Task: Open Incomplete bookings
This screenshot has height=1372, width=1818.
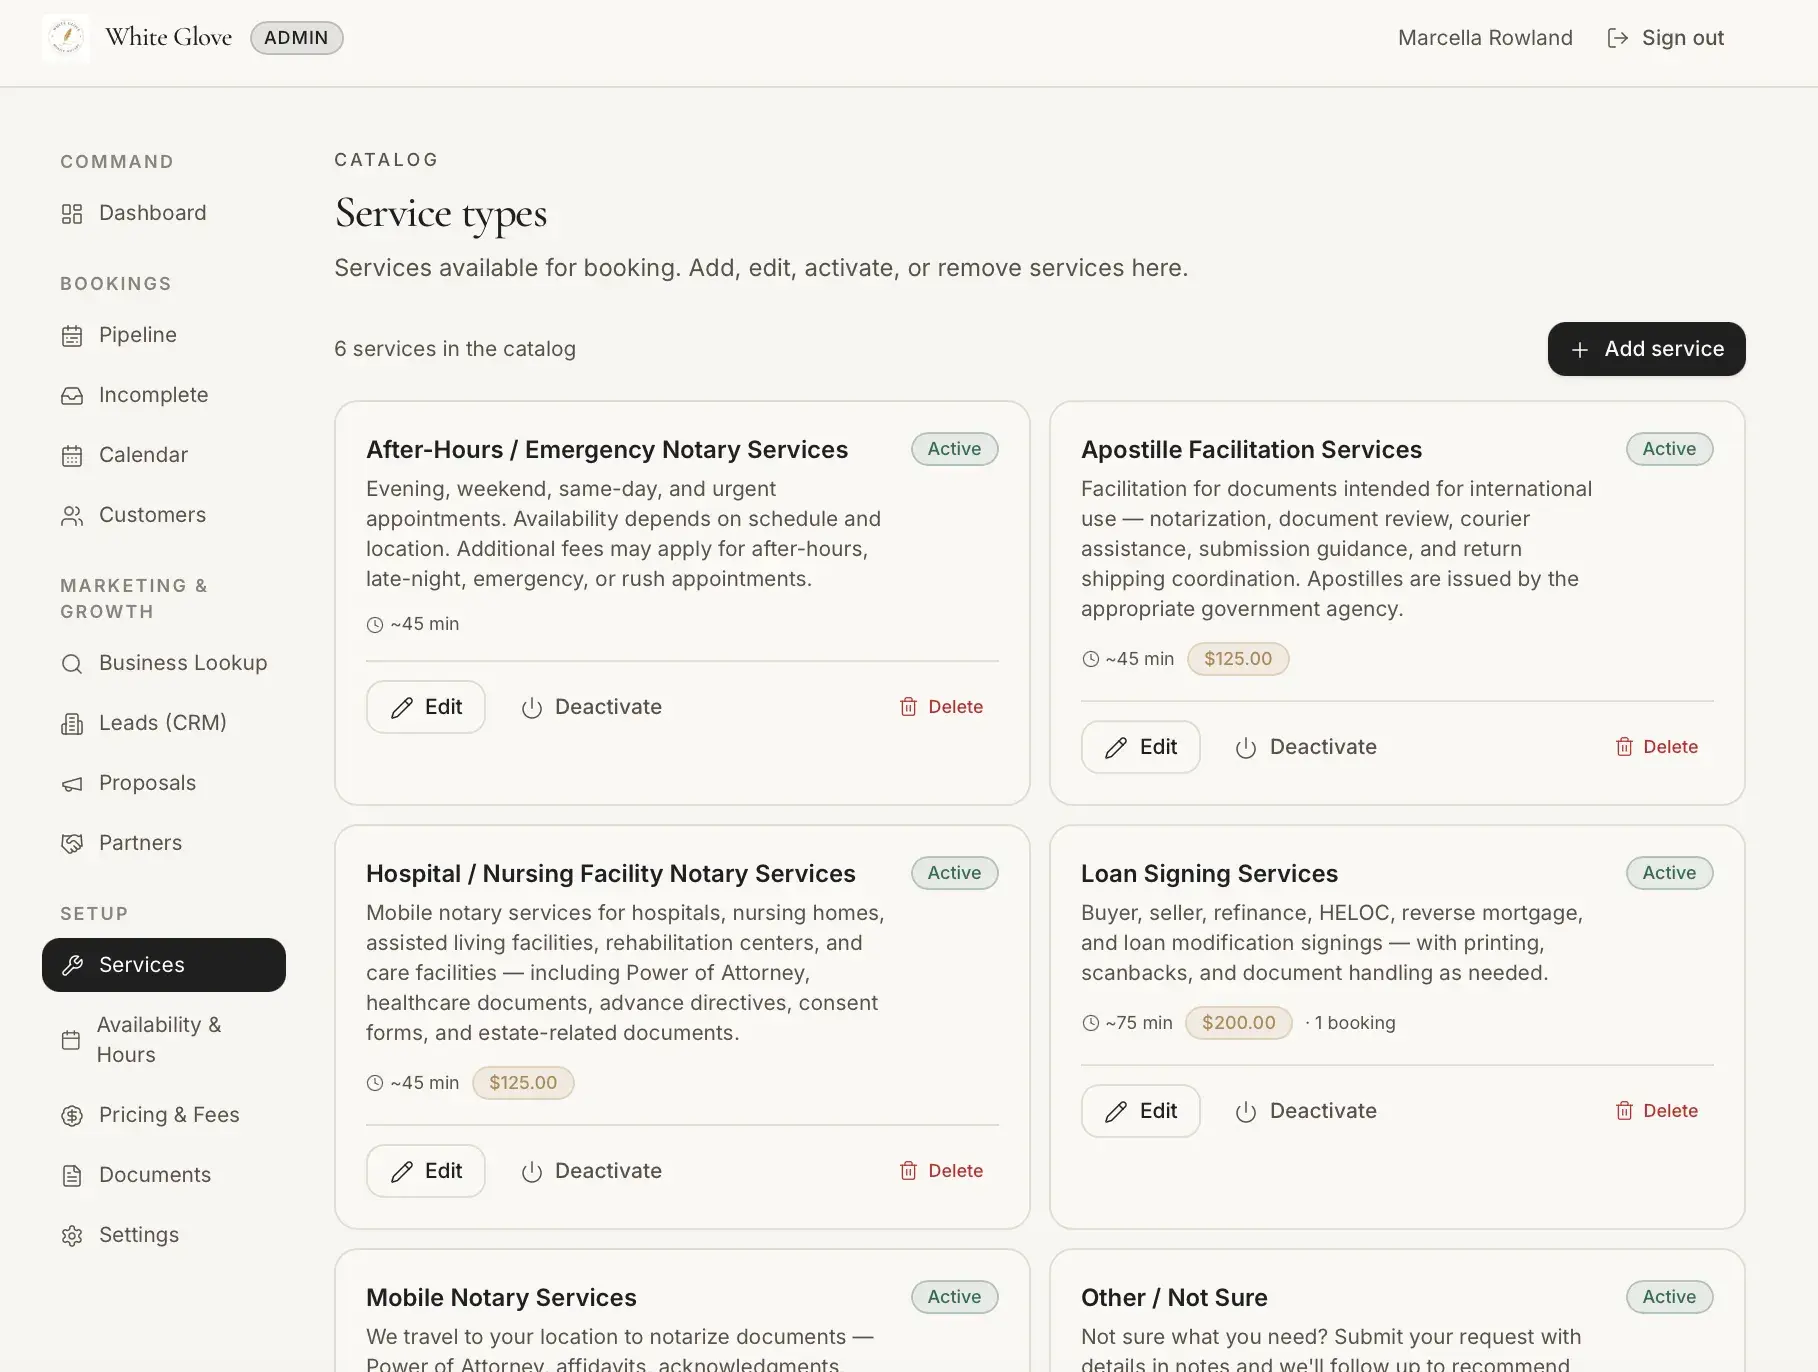Action: (164, 395)
